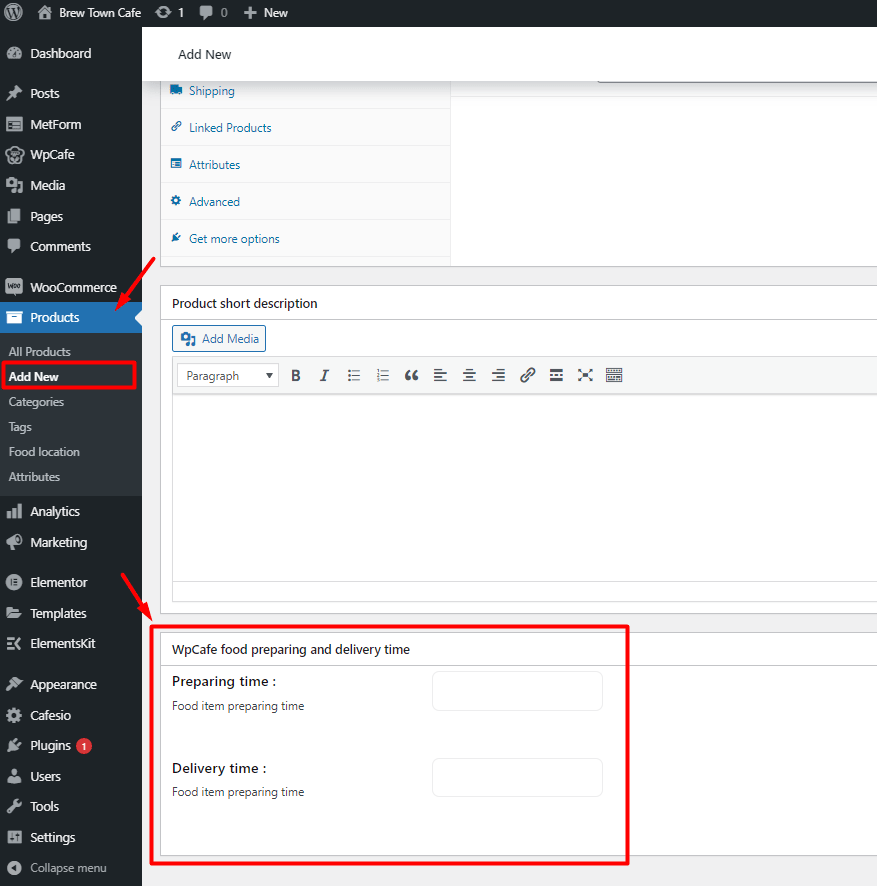Open Plugins menu
Viewport: 877px width, 886px height.
(71, 746)
